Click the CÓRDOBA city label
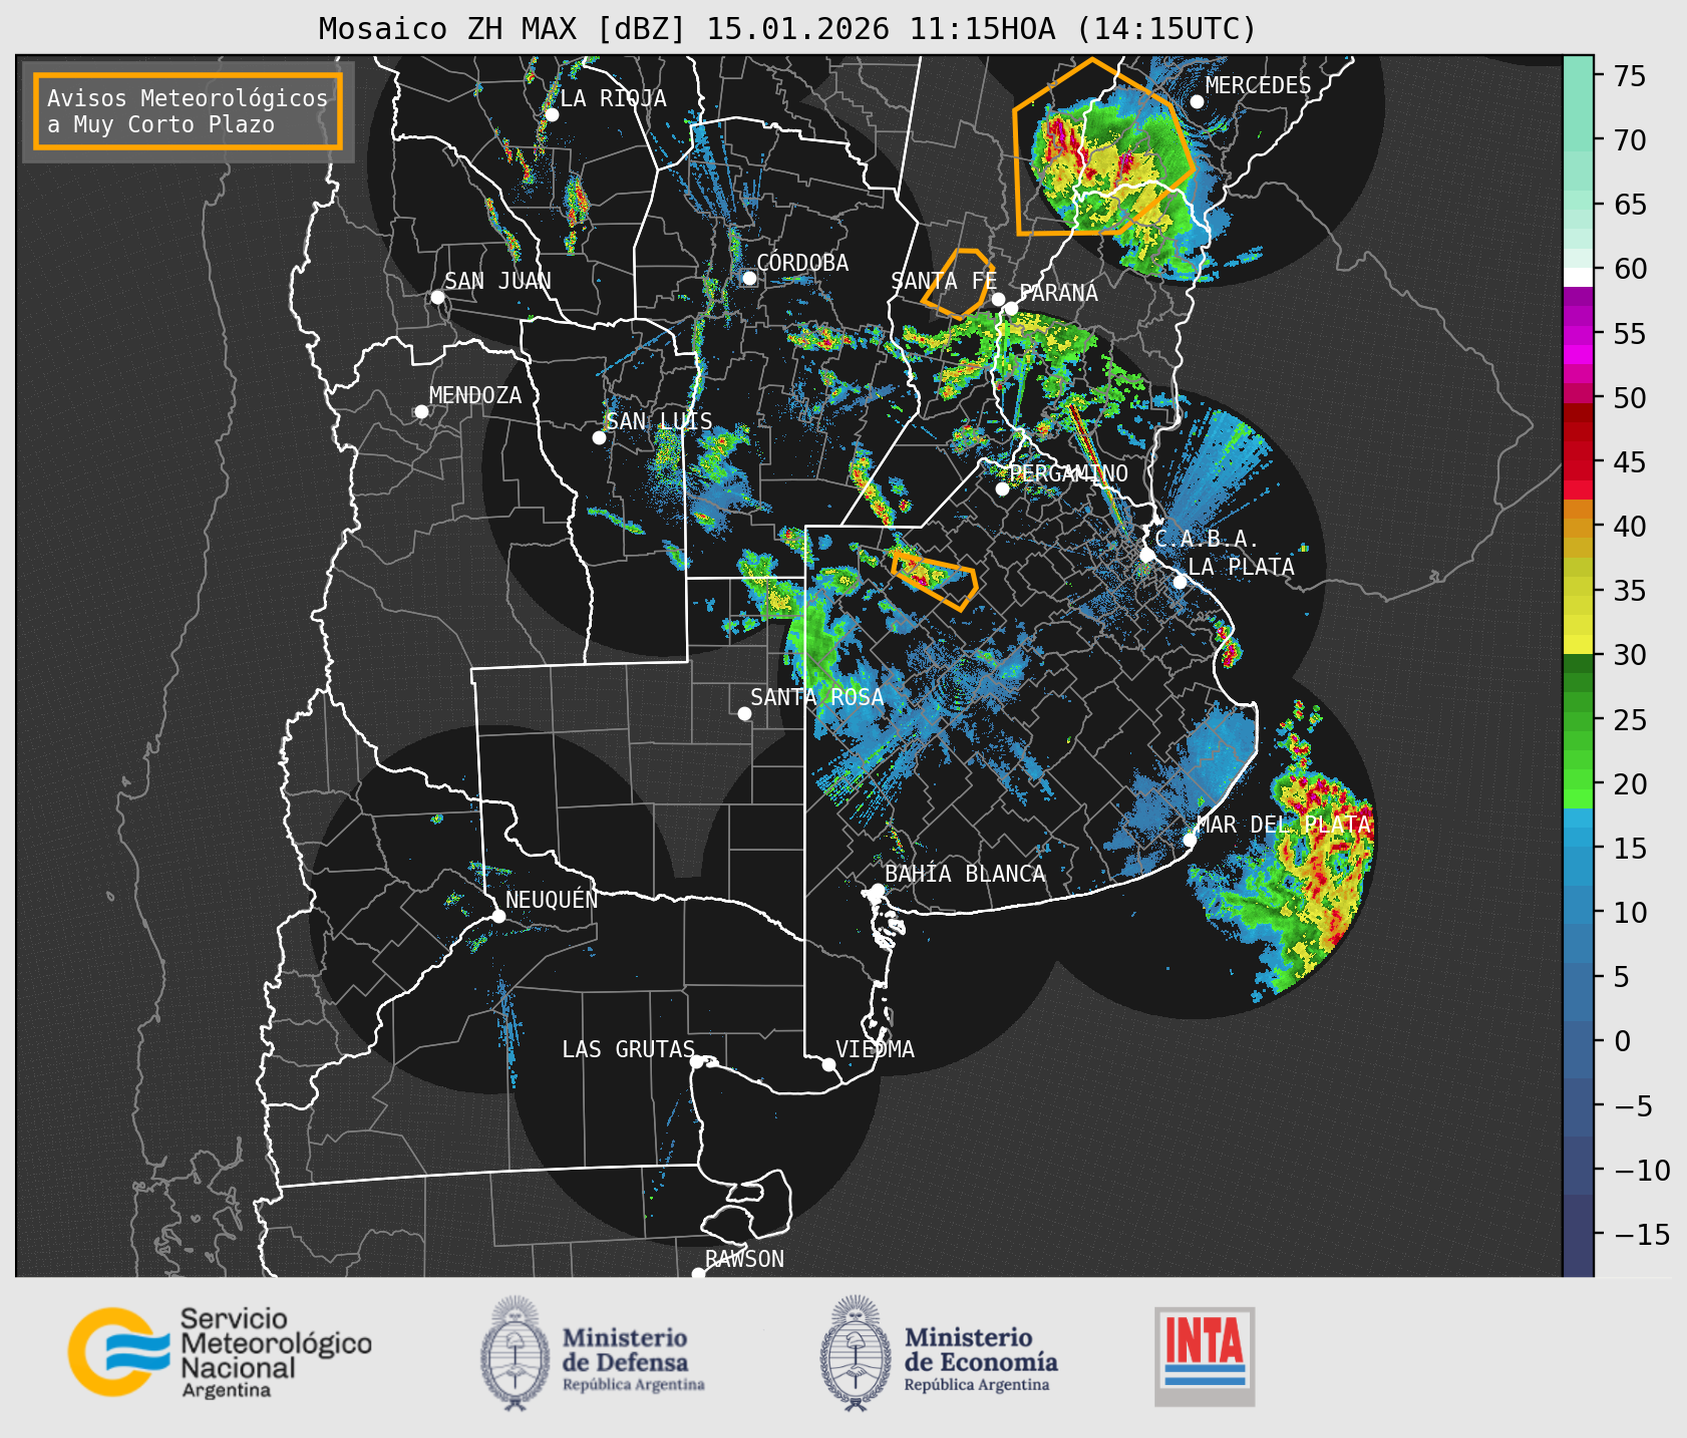The height and width of the screenshot is (1438, 1687). click(802, 263)
